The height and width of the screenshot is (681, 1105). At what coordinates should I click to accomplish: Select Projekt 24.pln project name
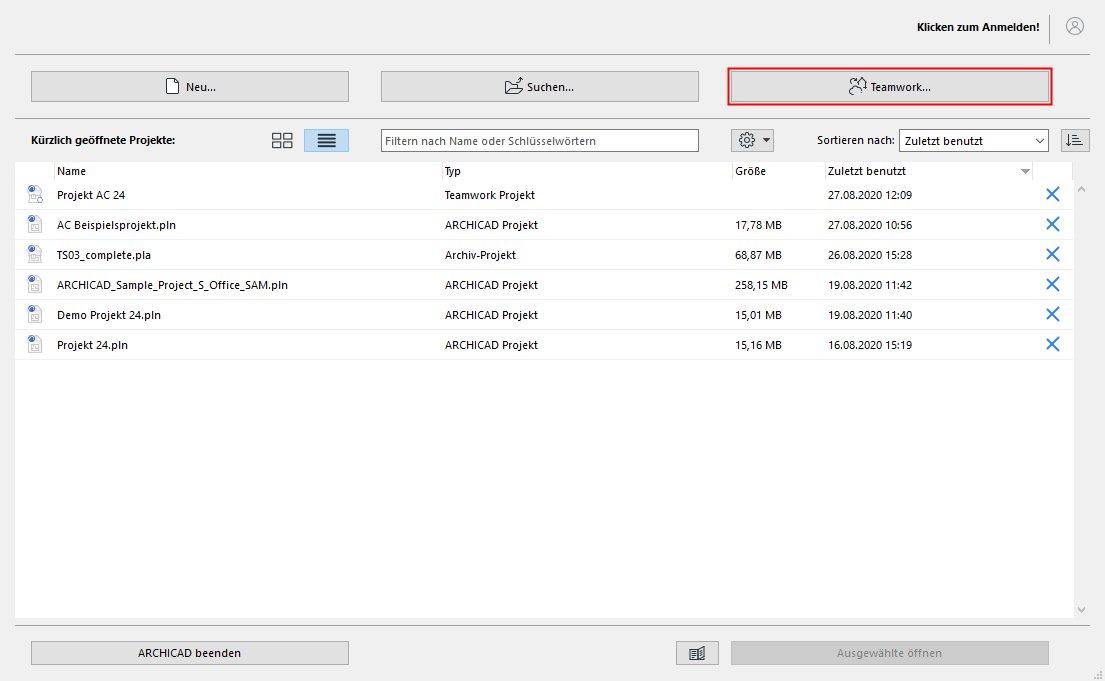pos(92,345)
